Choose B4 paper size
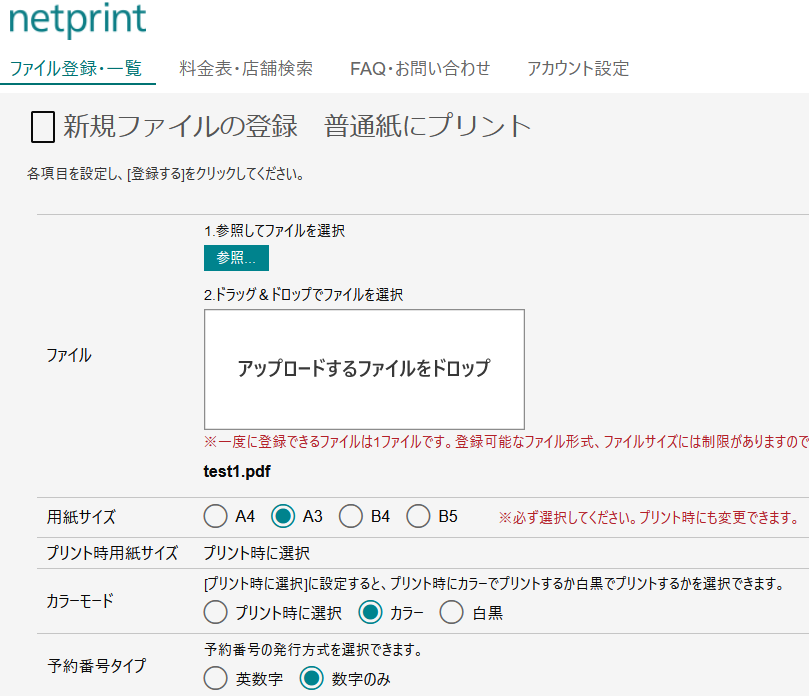The image size is (809, 696). (x=351, y=517)
